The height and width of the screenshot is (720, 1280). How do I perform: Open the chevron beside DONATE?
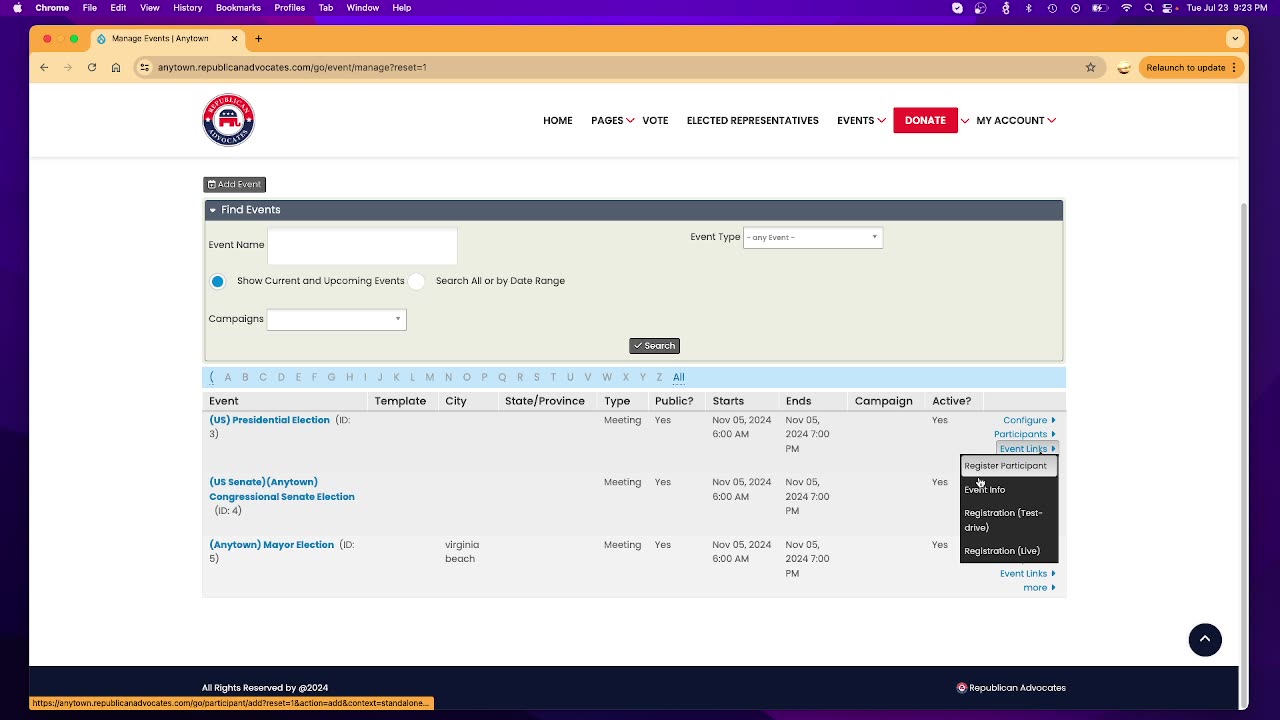point(965,120)
